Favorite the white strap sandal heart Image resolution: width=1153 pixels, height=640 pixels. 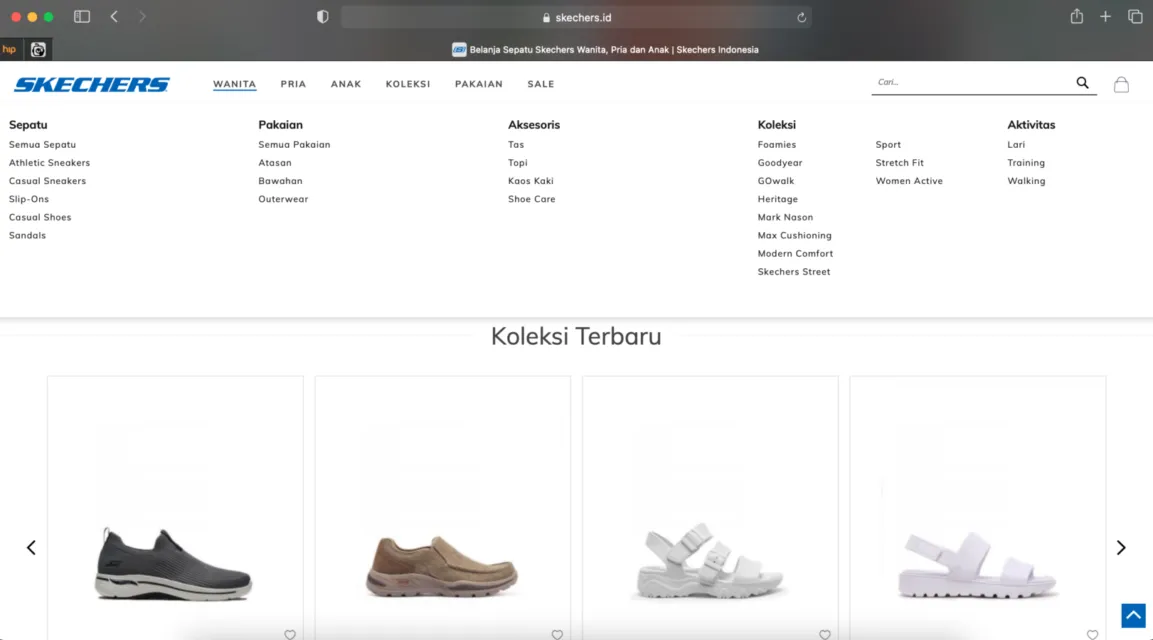pos(1093,634)
